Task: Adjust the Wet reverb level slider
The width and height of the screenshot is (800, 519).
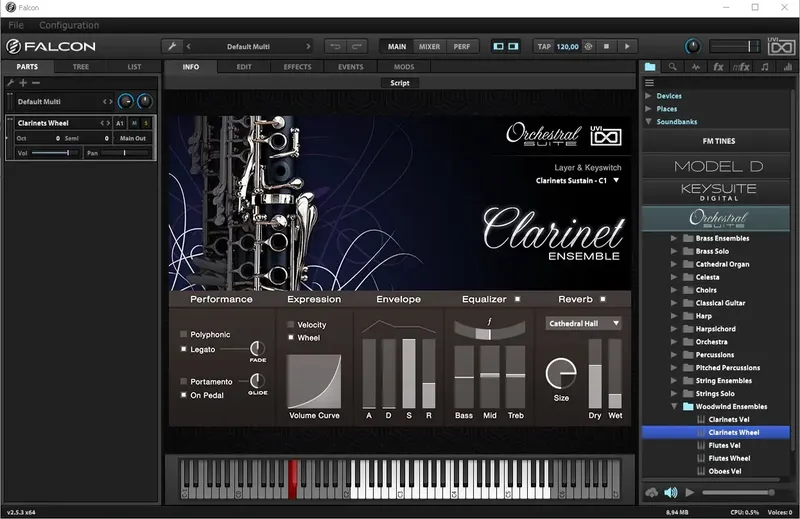Action: 615,374
